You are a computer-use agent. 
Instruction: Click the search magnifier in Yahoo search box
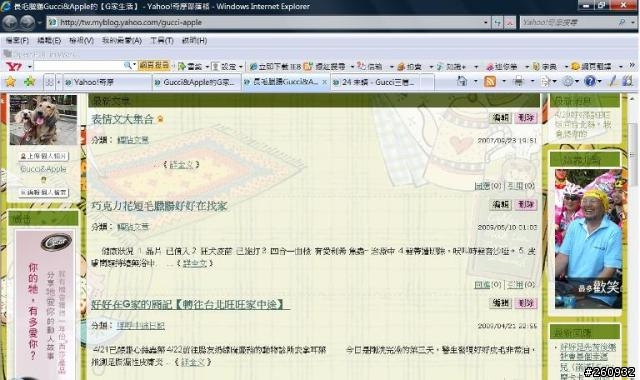tap(621, 22)
